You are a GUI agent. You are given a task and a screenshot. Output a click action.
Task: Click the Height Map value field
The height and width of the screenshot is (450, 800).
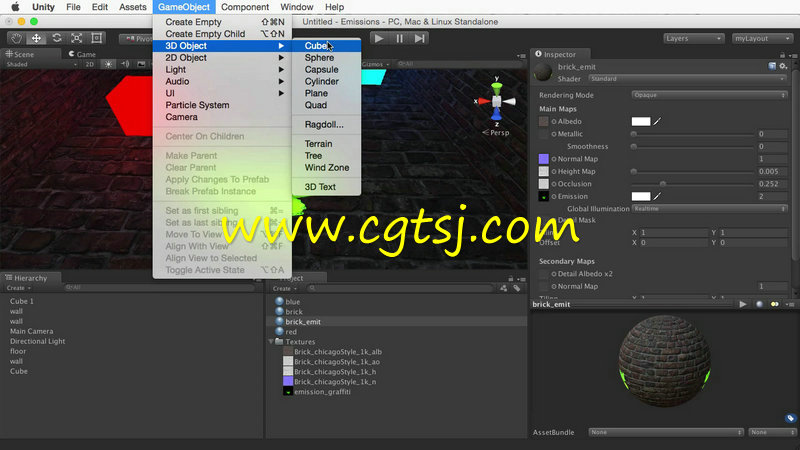tap(772, 171)
